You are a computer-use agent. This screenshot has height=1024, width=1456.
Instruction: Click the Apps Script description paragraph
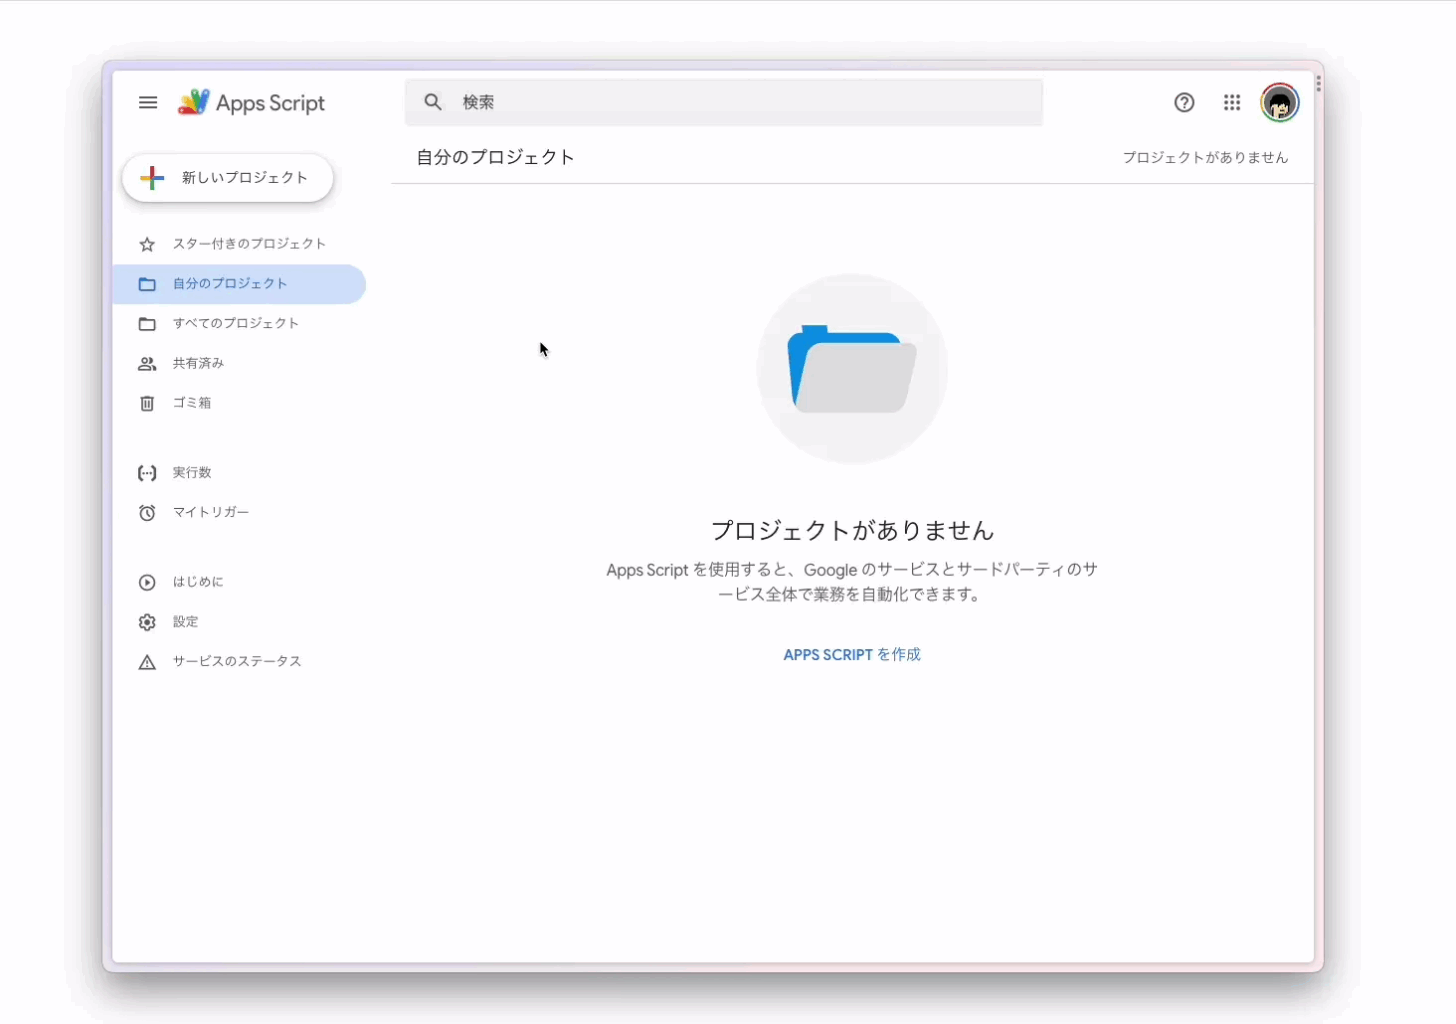tap(852, 582)
